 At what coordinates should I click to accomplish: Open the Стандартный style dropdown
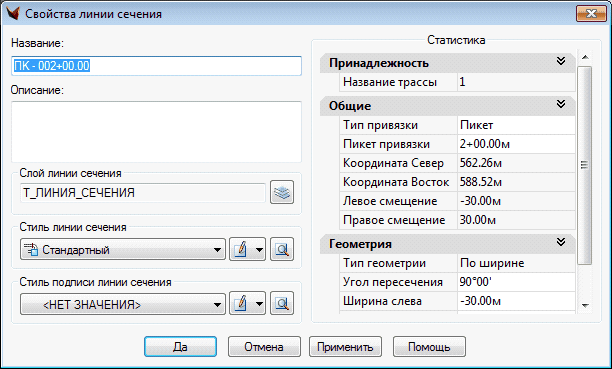click(123, 249)
